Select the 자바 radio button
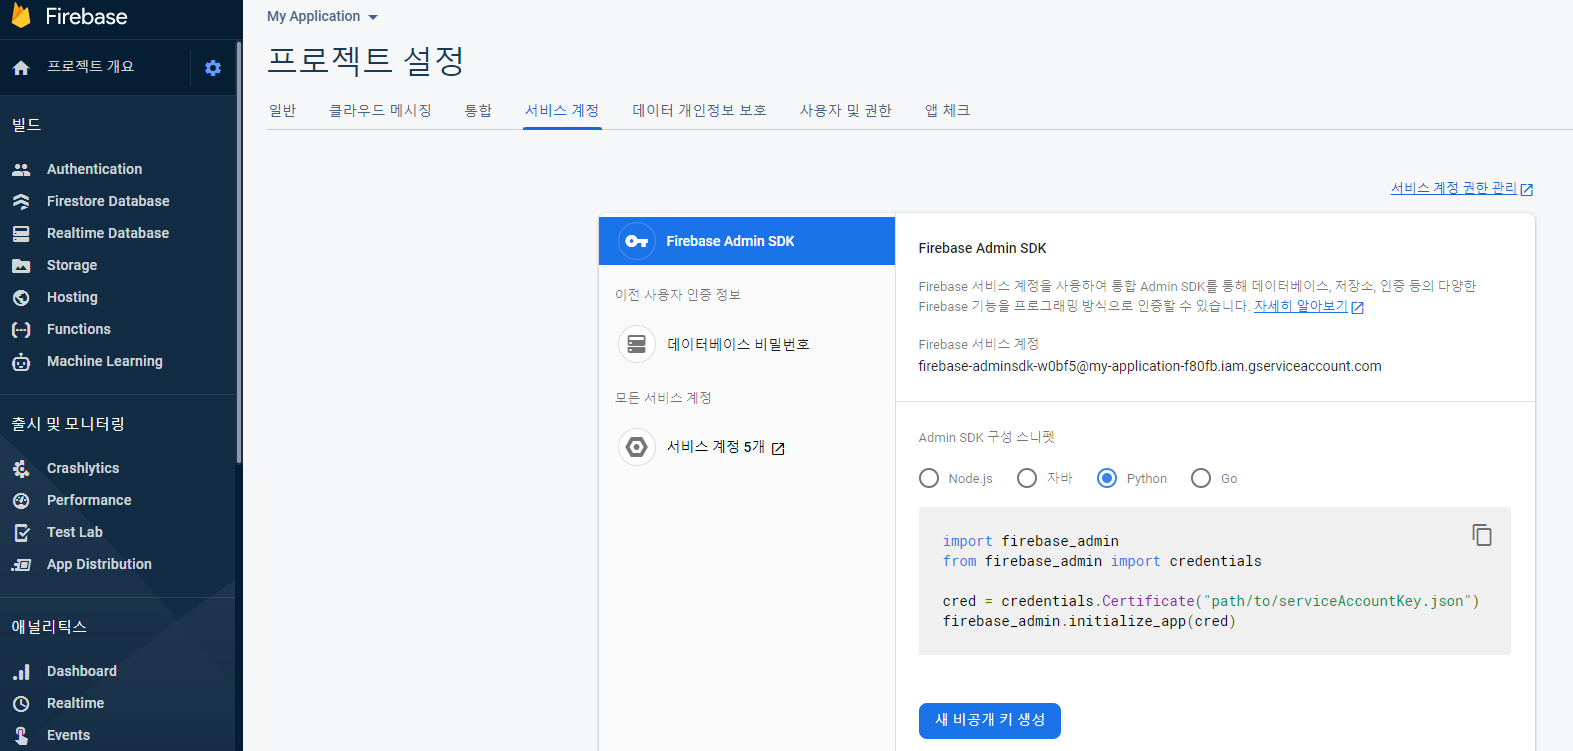 coord(1027,478)
